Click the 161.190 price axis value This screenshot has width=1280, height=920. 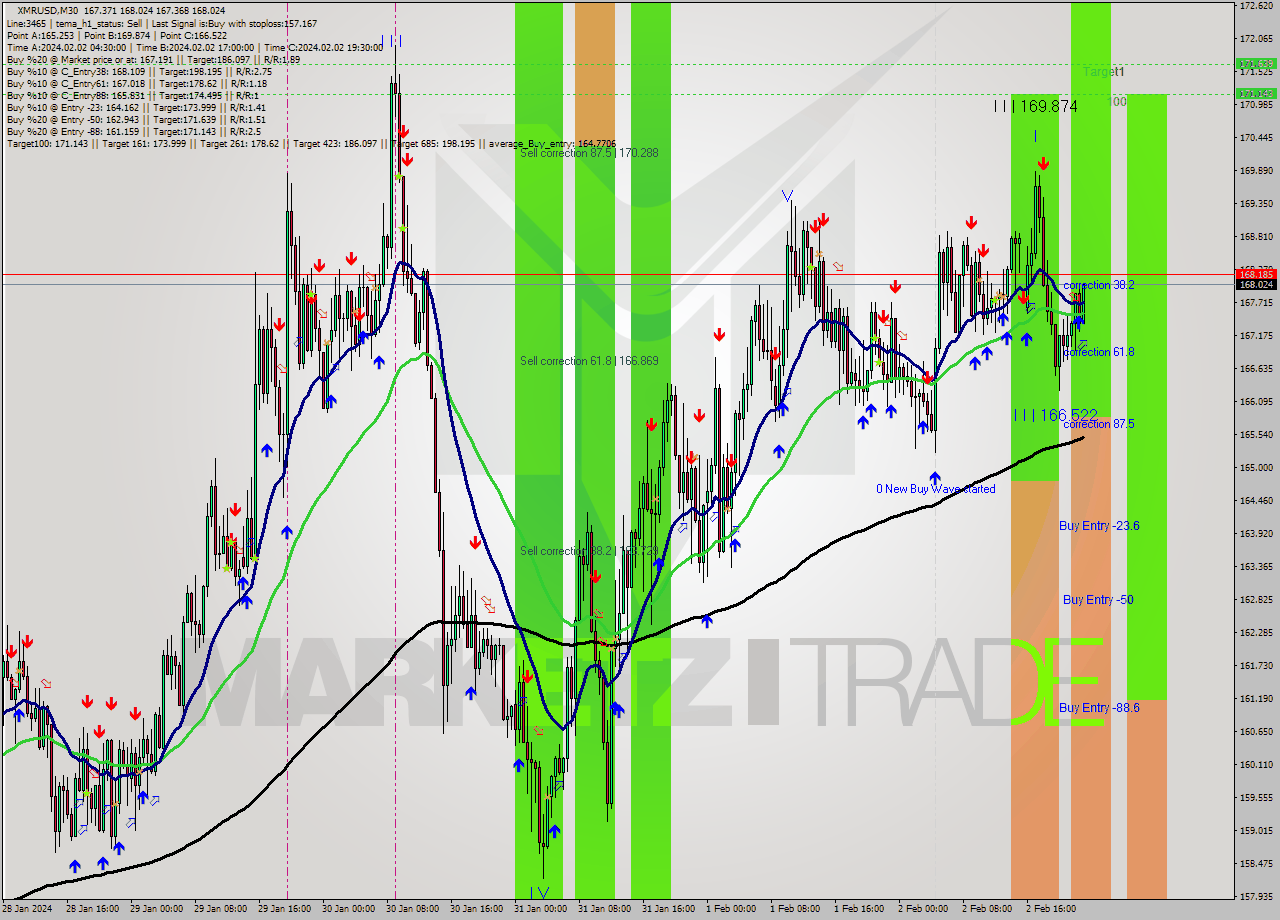[x=1256, y=698]
